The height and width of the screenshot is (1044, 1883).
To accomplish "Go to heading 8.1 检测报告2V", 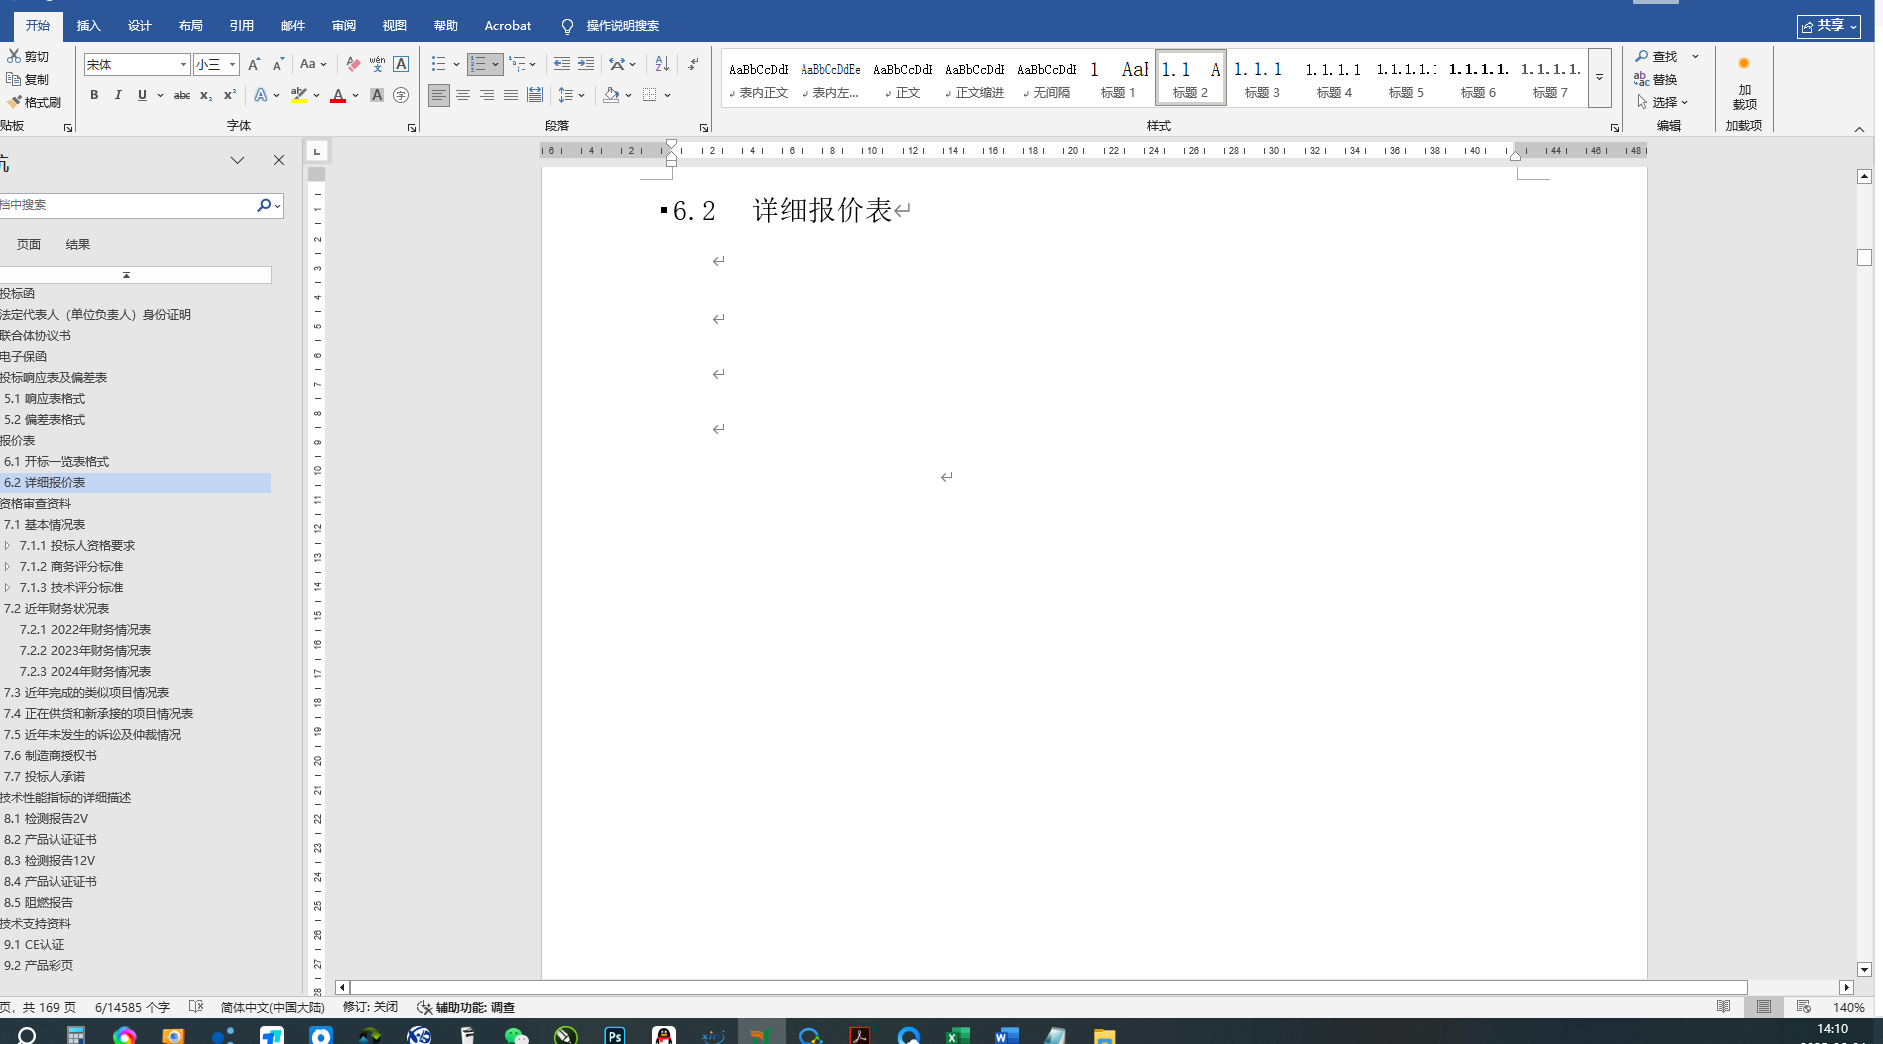I will pyautogui.click(x=46, y=818).
